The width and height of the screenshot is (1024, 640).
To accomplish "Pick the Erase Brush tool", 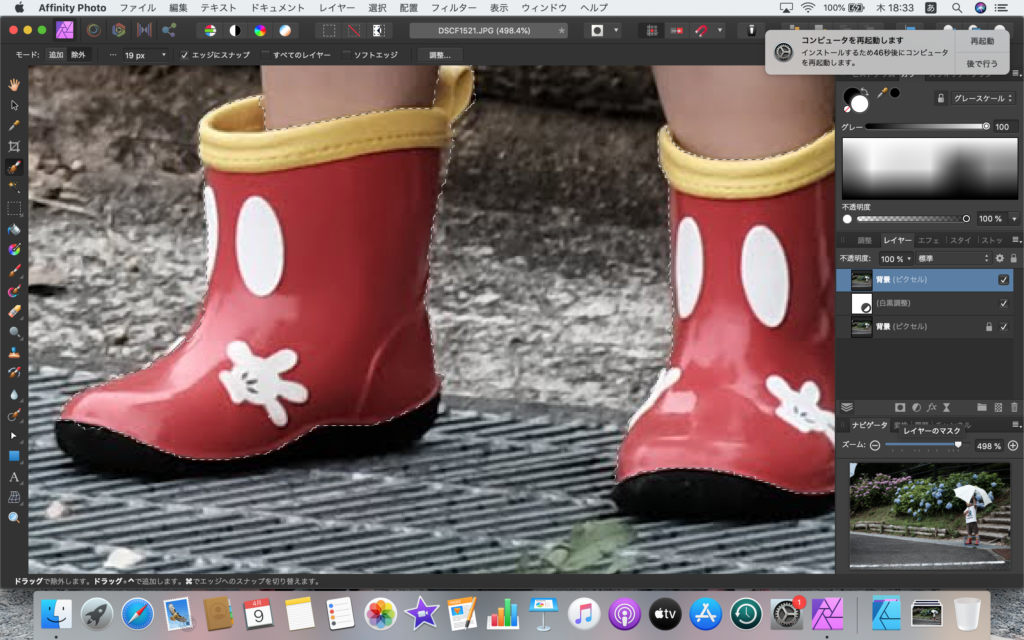I will point(14,312).
